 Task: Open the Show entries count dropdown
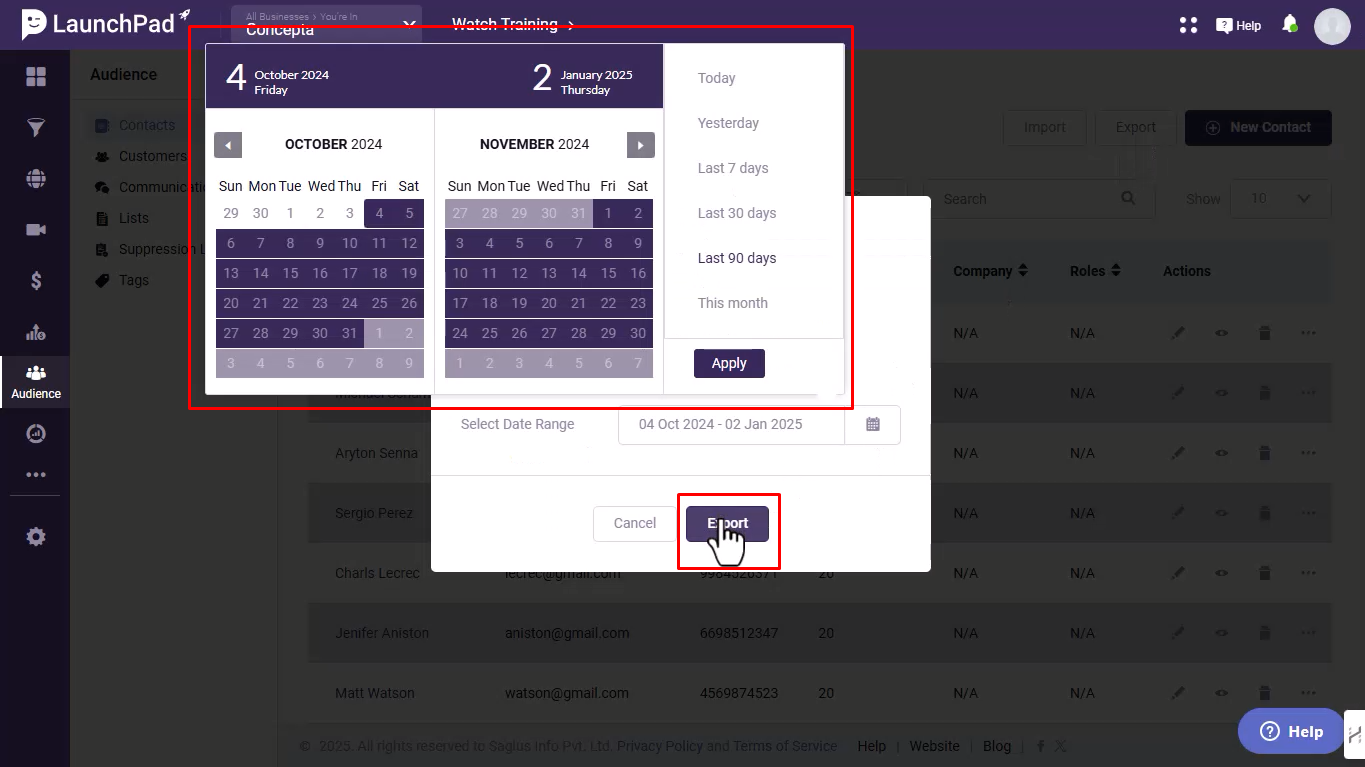coord(1281,199)
